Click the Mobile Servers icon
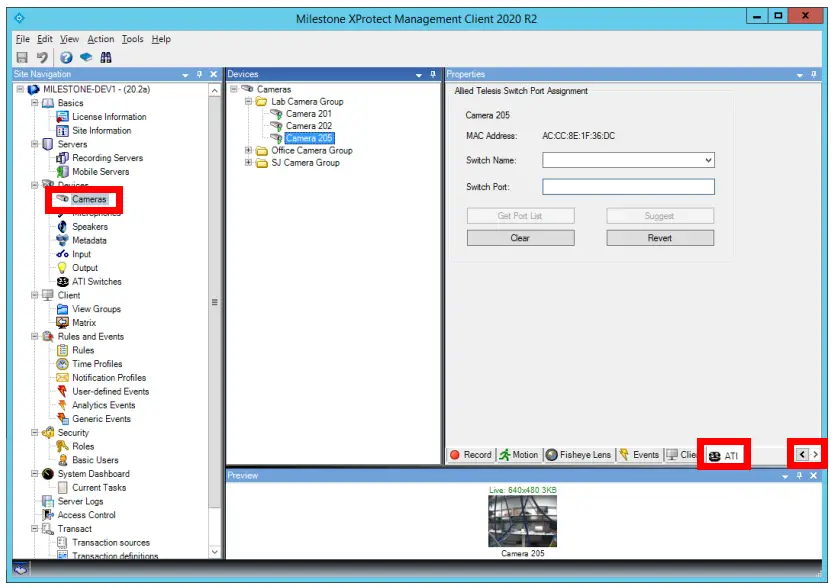This screenshot has width=834, height=588. click(x=62, y=172)
